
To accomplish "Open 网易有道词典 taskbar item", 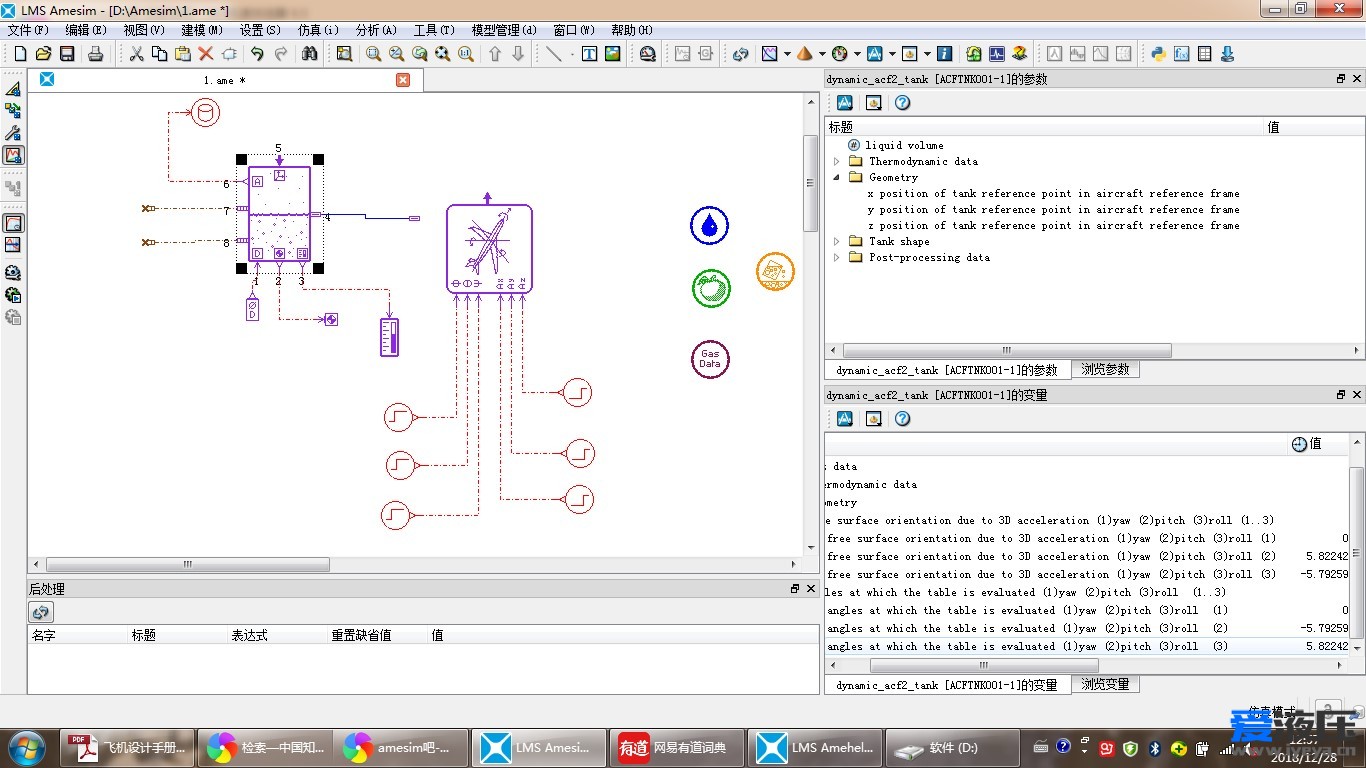I will point(678,748).
